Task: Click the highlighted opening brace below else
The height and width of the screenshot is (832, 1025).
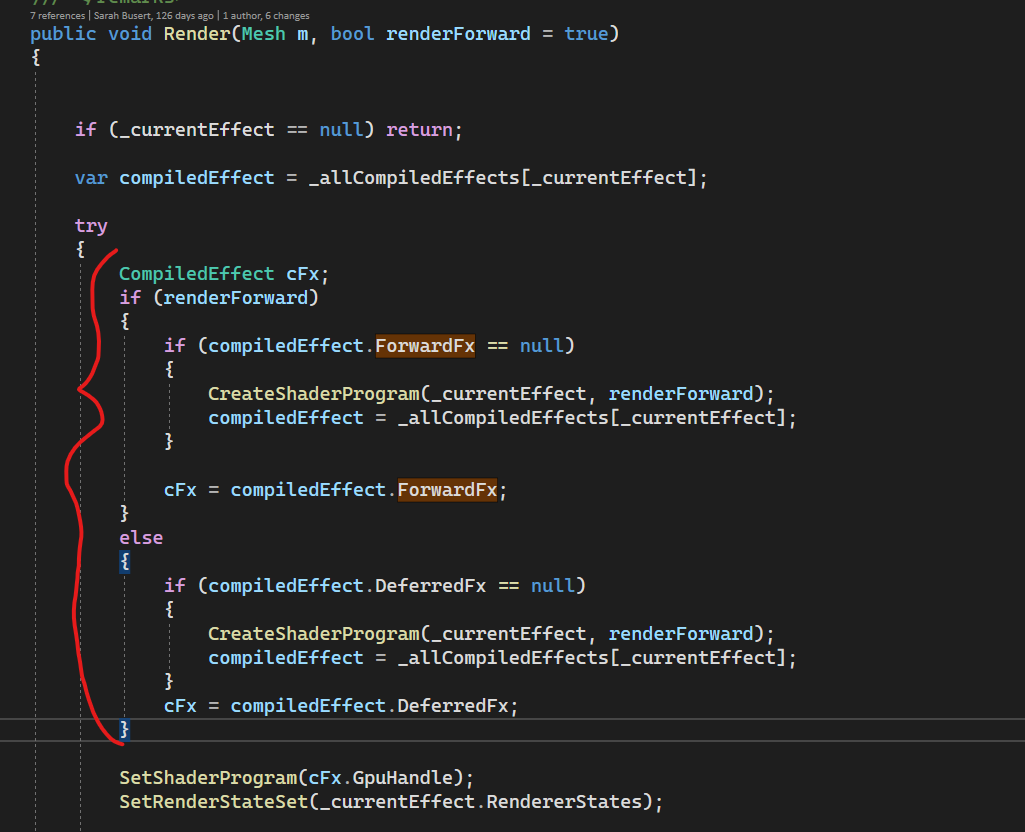Action: click(125, 562)
